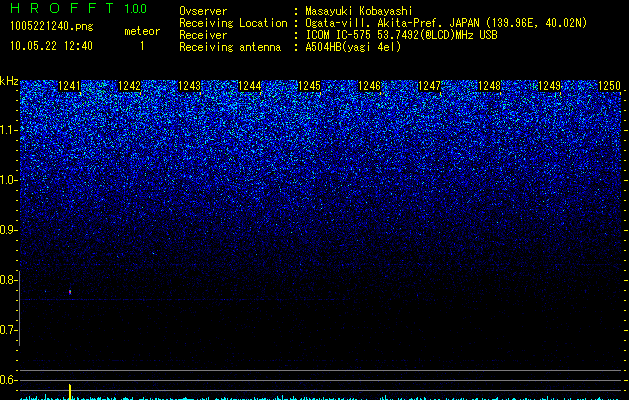Click the 1245 time marker
The height and width of the screenshot is (400, 629).
pyautogui.click(x=309, y=86)
